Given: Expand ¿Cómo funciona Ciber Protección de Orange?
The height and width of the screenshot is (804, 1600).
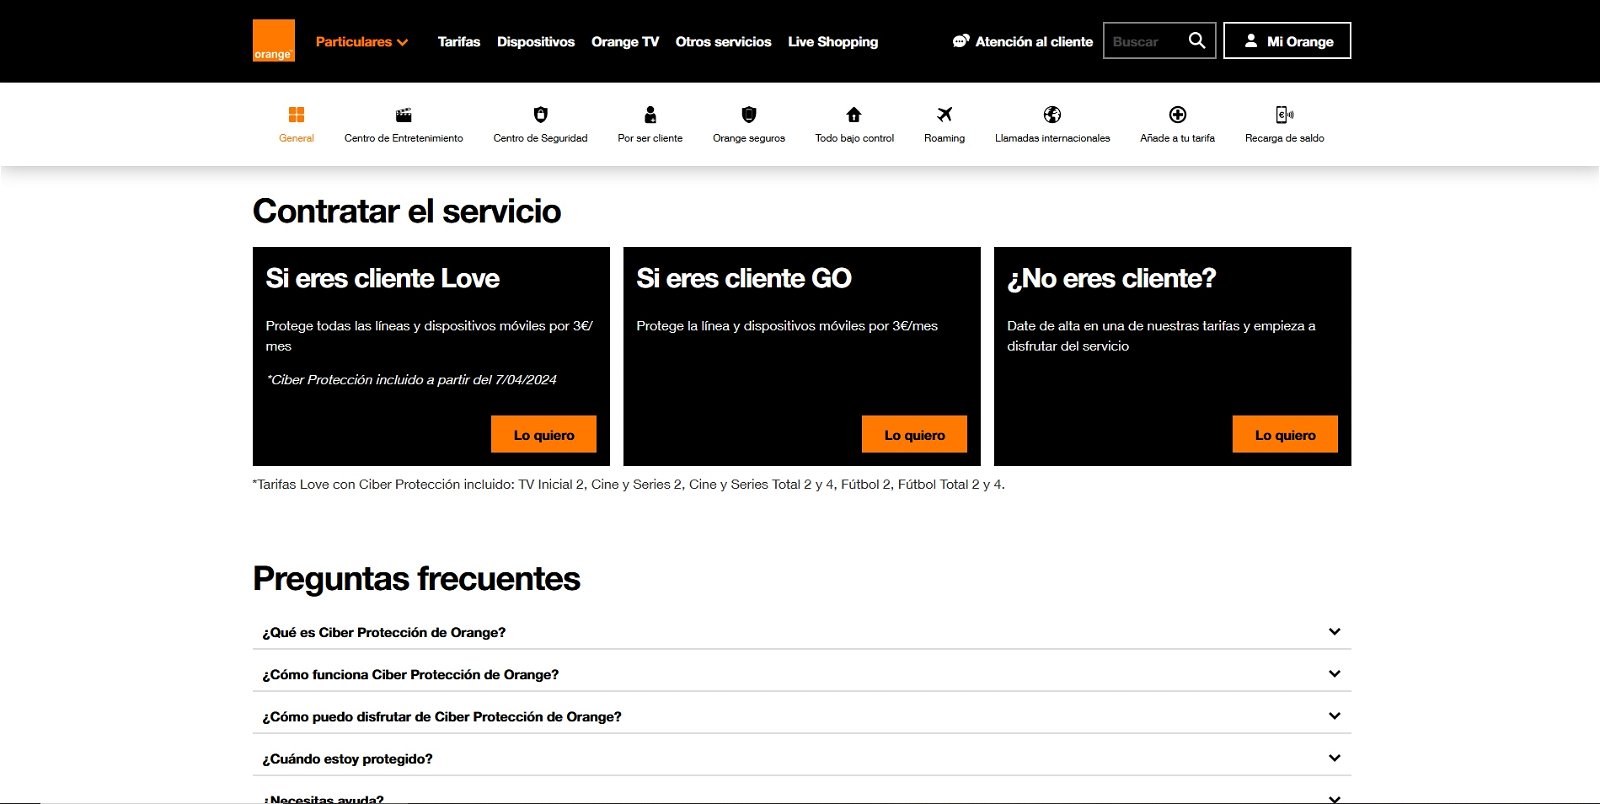Looking at the screenshot, I should tap(802, 674).
